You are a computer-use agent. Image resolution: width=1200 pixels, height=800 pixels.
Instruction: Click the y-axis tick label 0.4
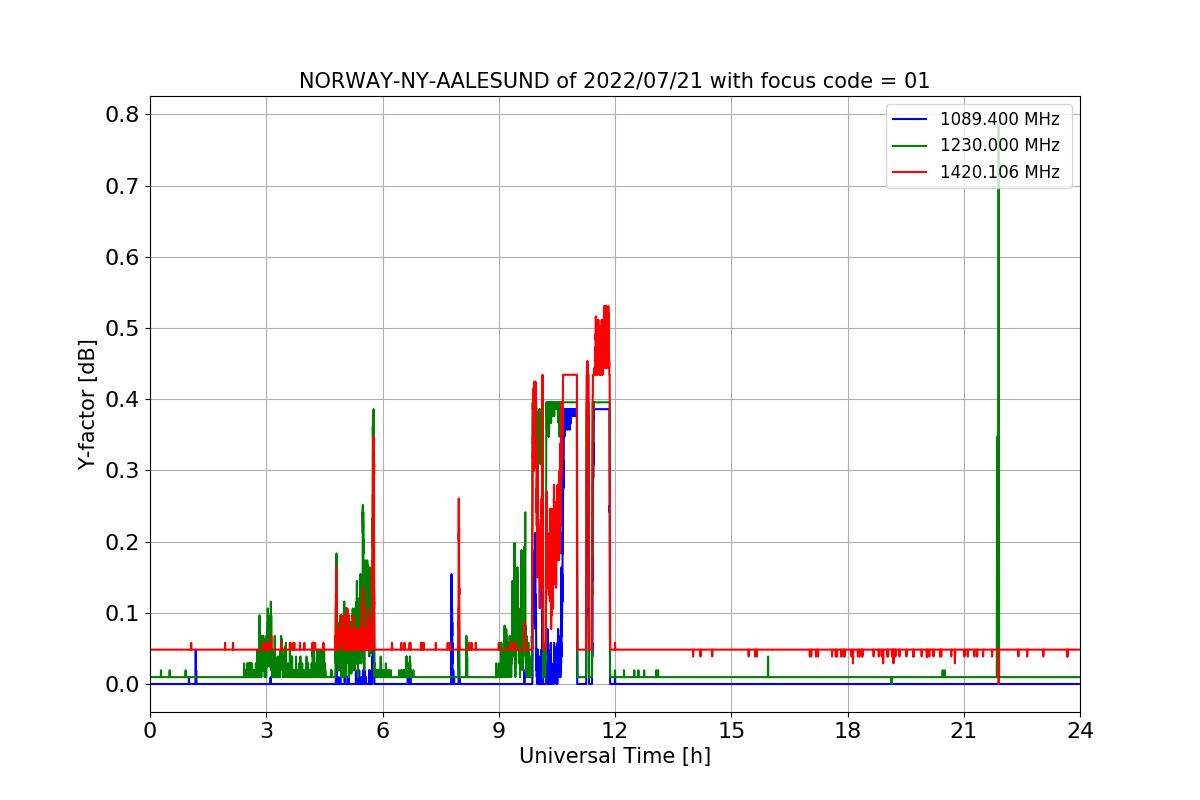pos(123,400)
